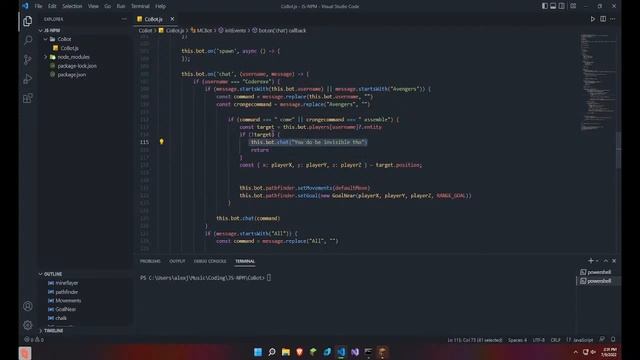Open the Customize Layout icon
The width and height of the screenshot is (640, 360).
pyautogui.click(x=573, y=6)
